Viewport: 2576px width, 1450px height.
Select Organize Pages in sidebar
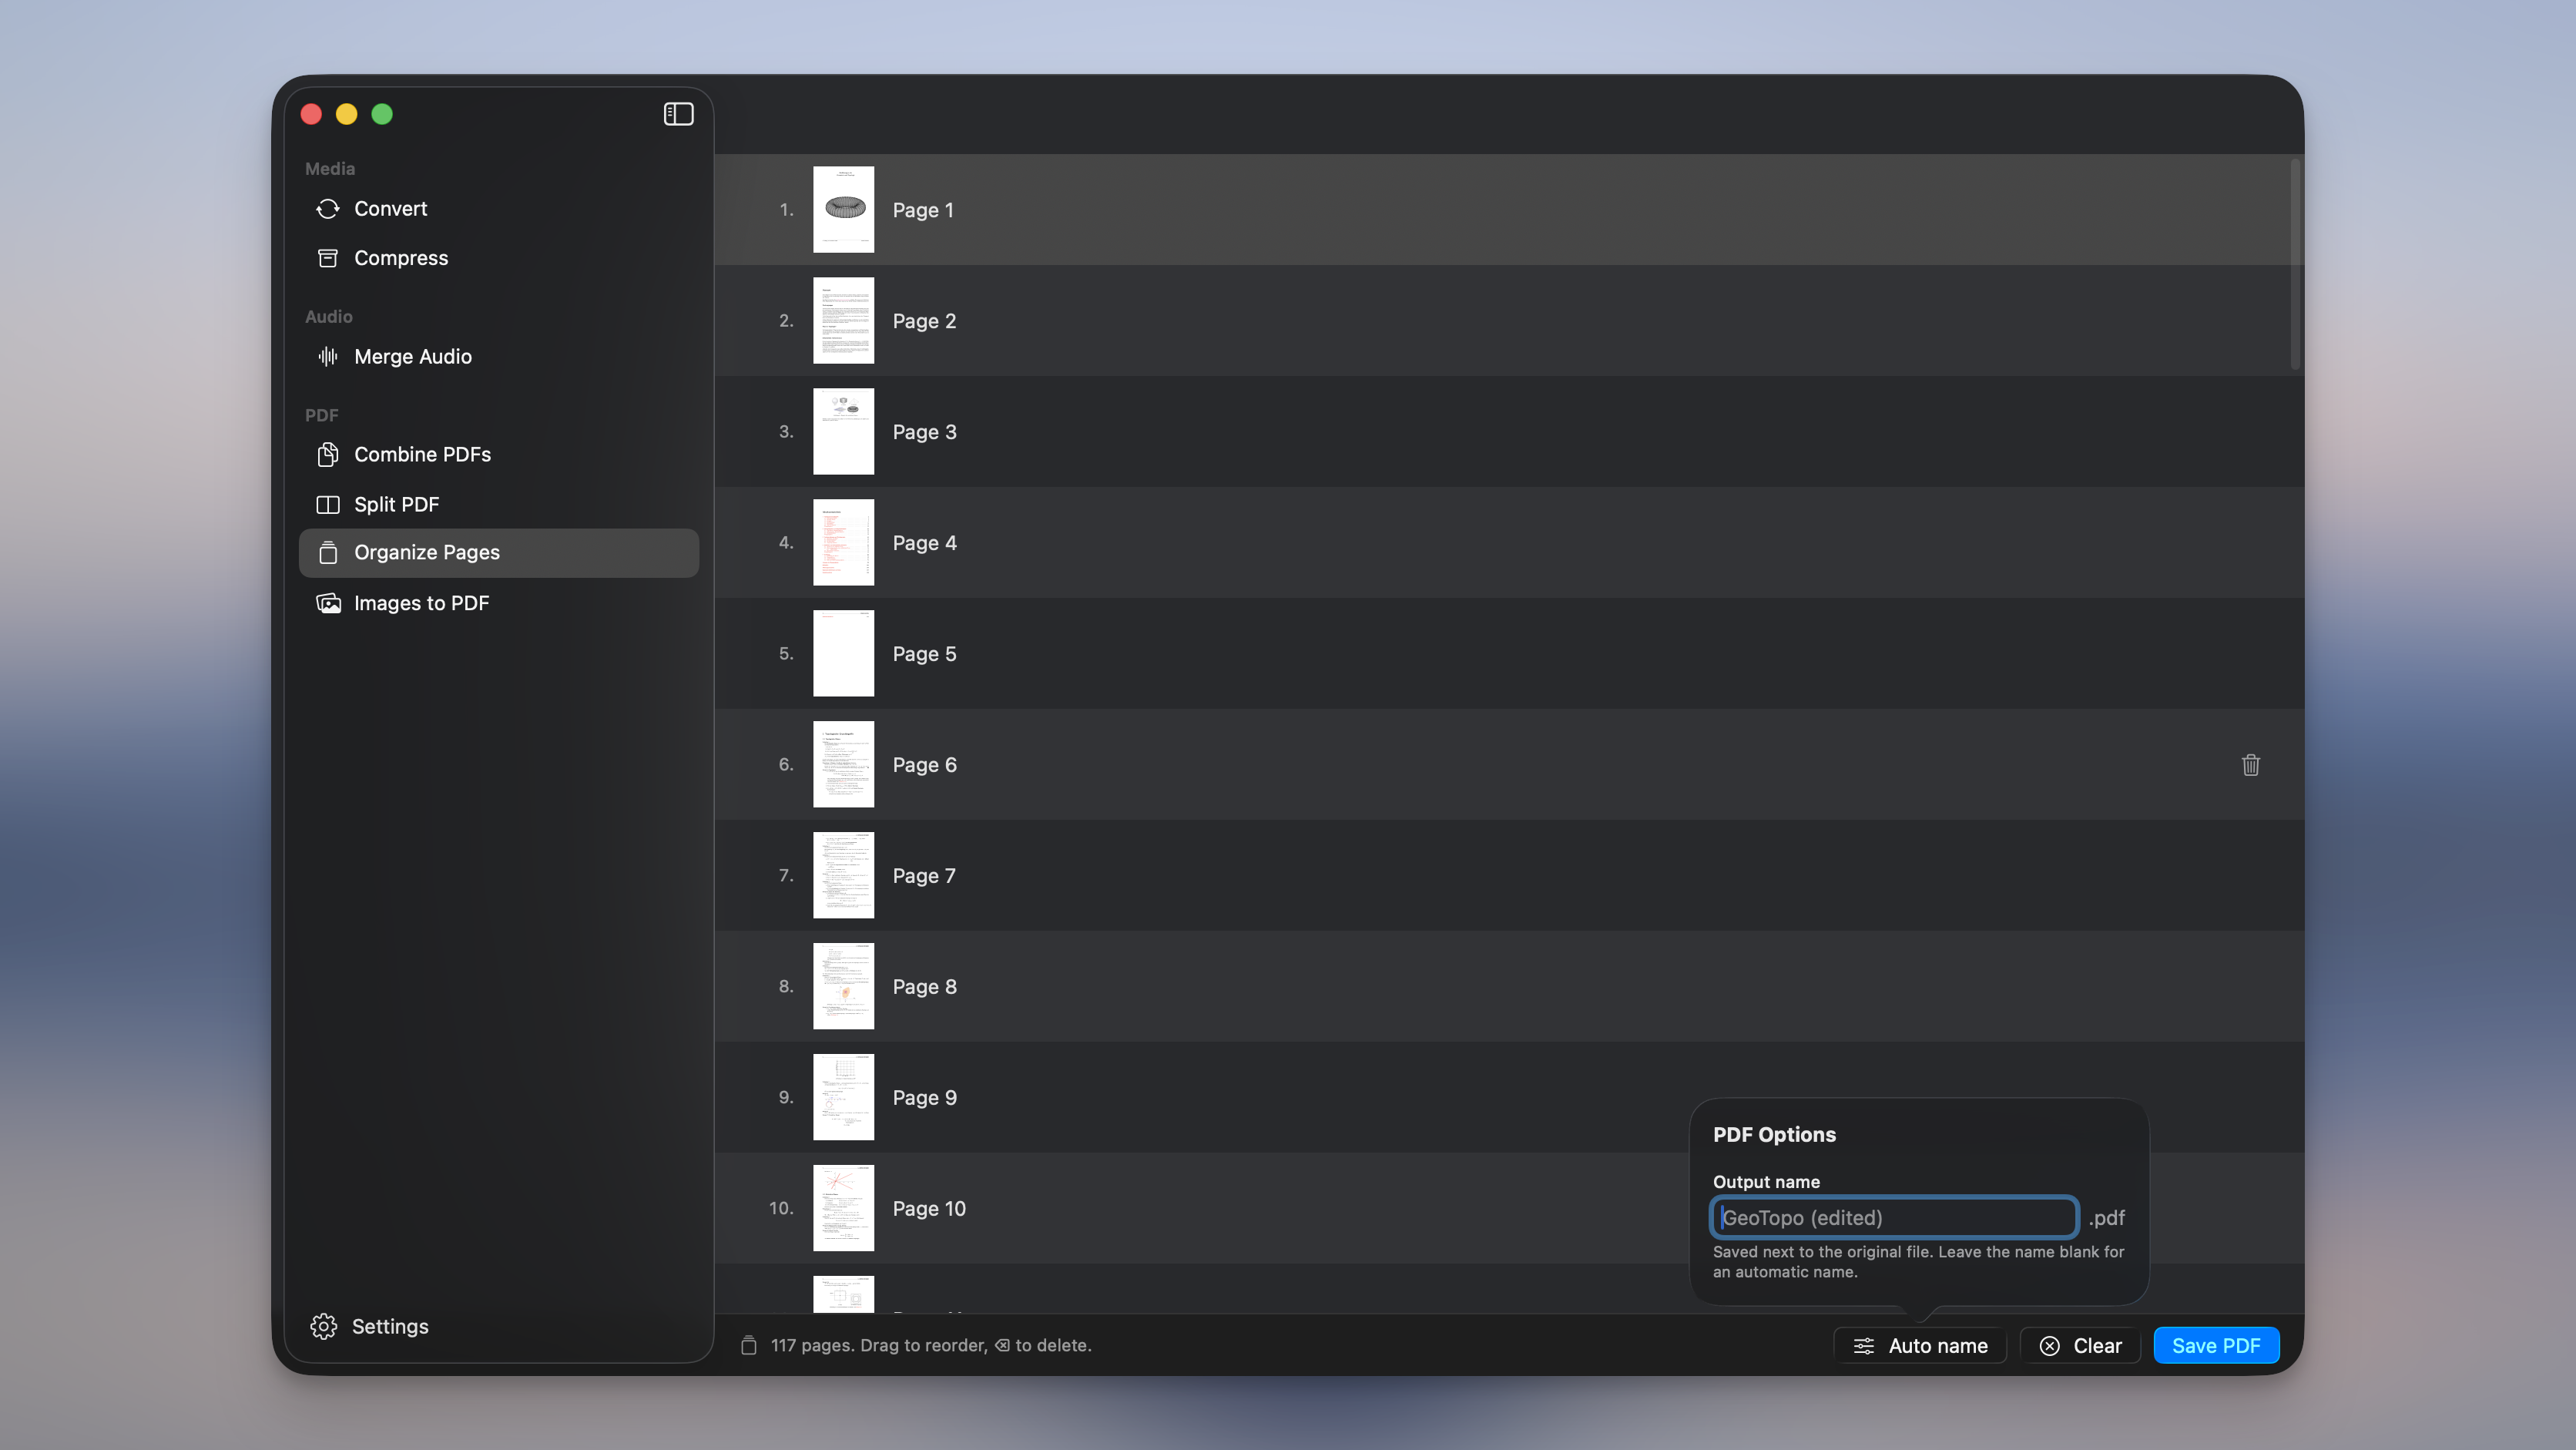(x=499, y=552)
